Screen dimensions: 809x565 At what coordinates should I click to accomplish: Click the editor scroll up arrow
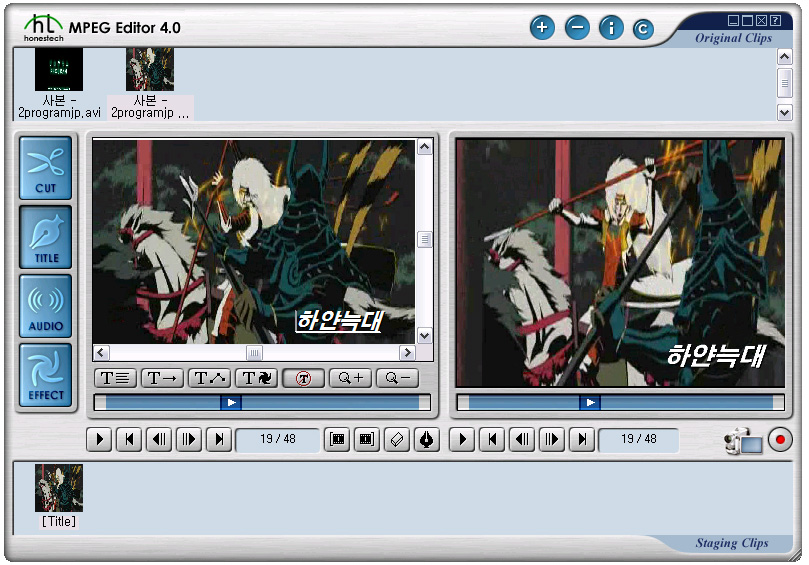coord(425,147)
